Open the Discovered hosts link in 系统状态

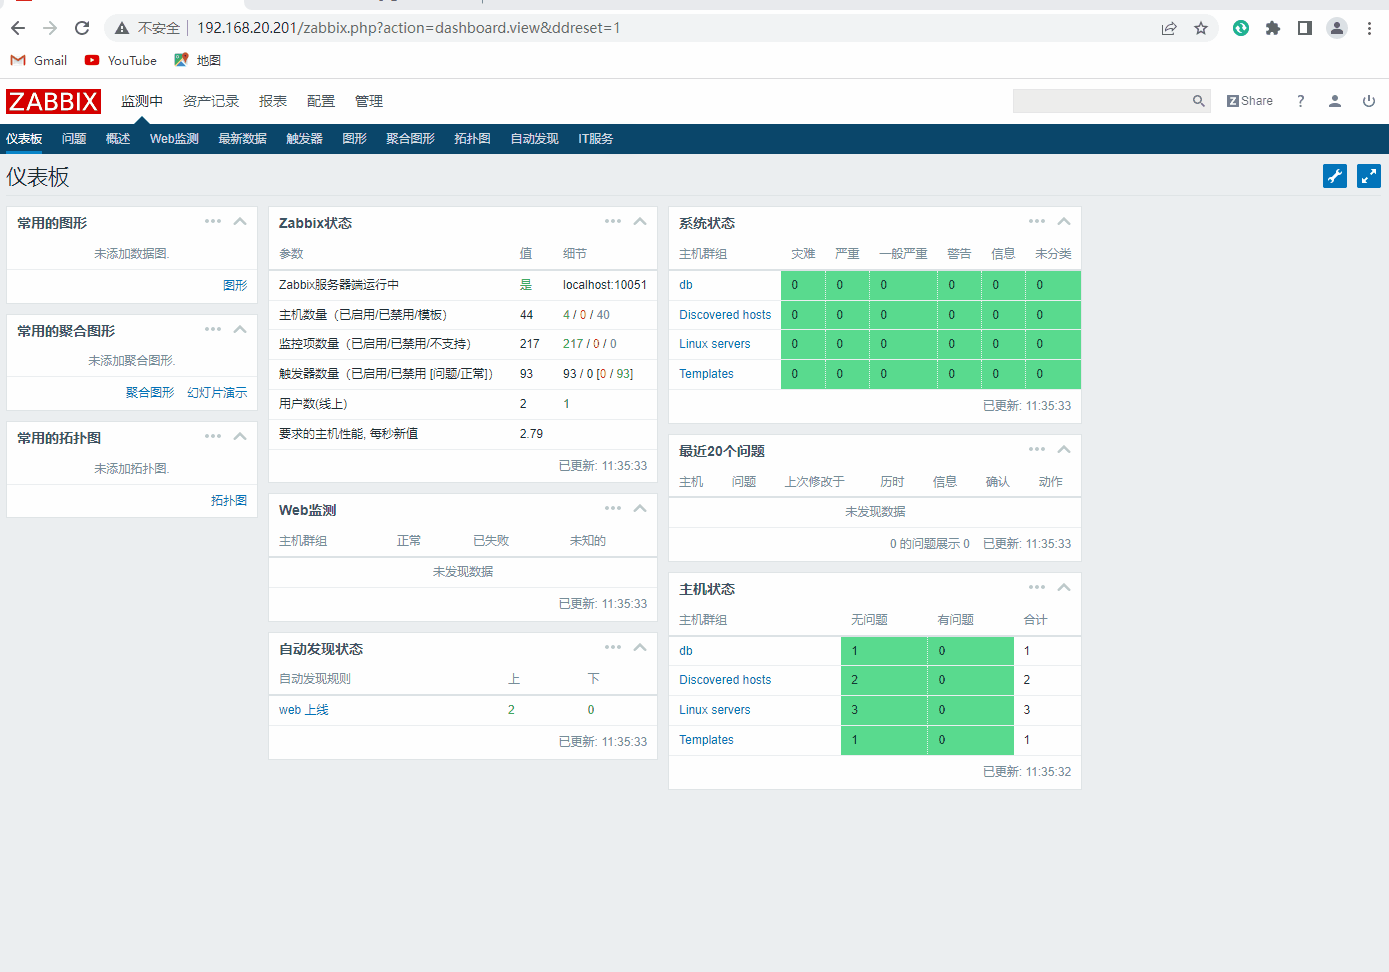point(725,315)
